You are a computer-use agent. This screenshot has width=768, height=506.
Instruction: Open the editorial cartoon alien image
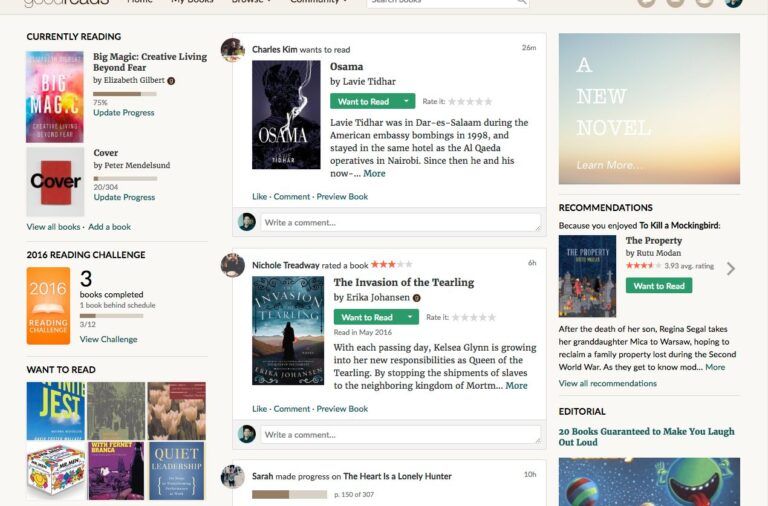(x=649, y=482)
